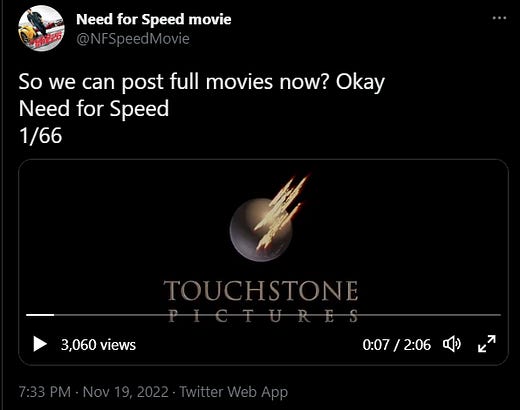Screen dimensions: 520x410
Task: Click the PICTURES lettering below the progress bar
Action: click(x=263, y=316)
